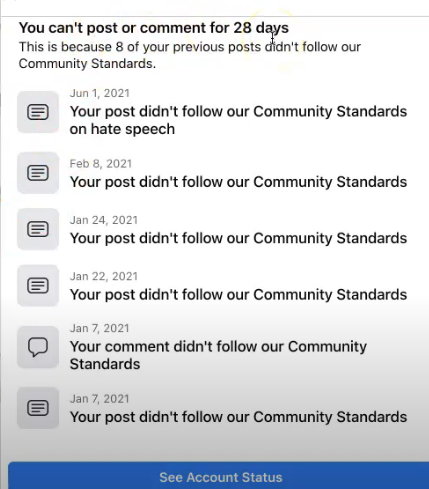This screenshot has height=489, width=429.
Task: Select the Jan 22 violation message text
Action: pos(238,295)
